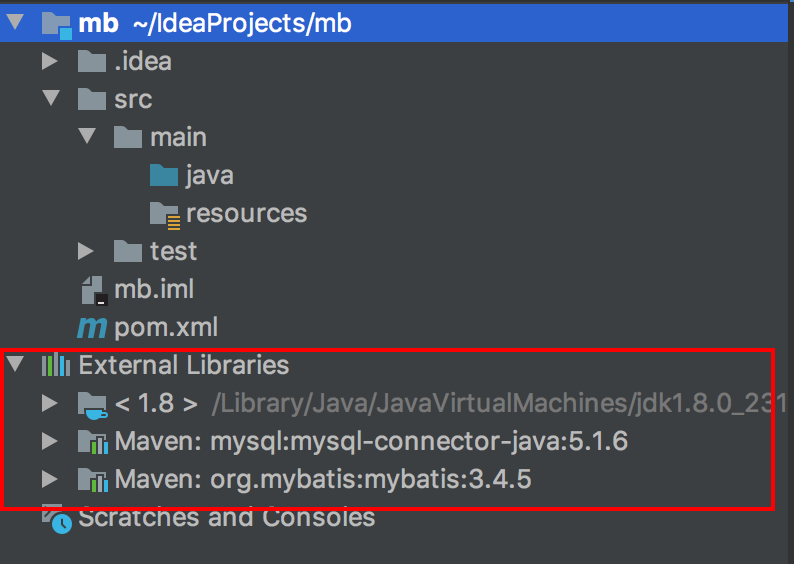
Task: Click the mysql-connector-java library icon
Action: coord(92,442)
